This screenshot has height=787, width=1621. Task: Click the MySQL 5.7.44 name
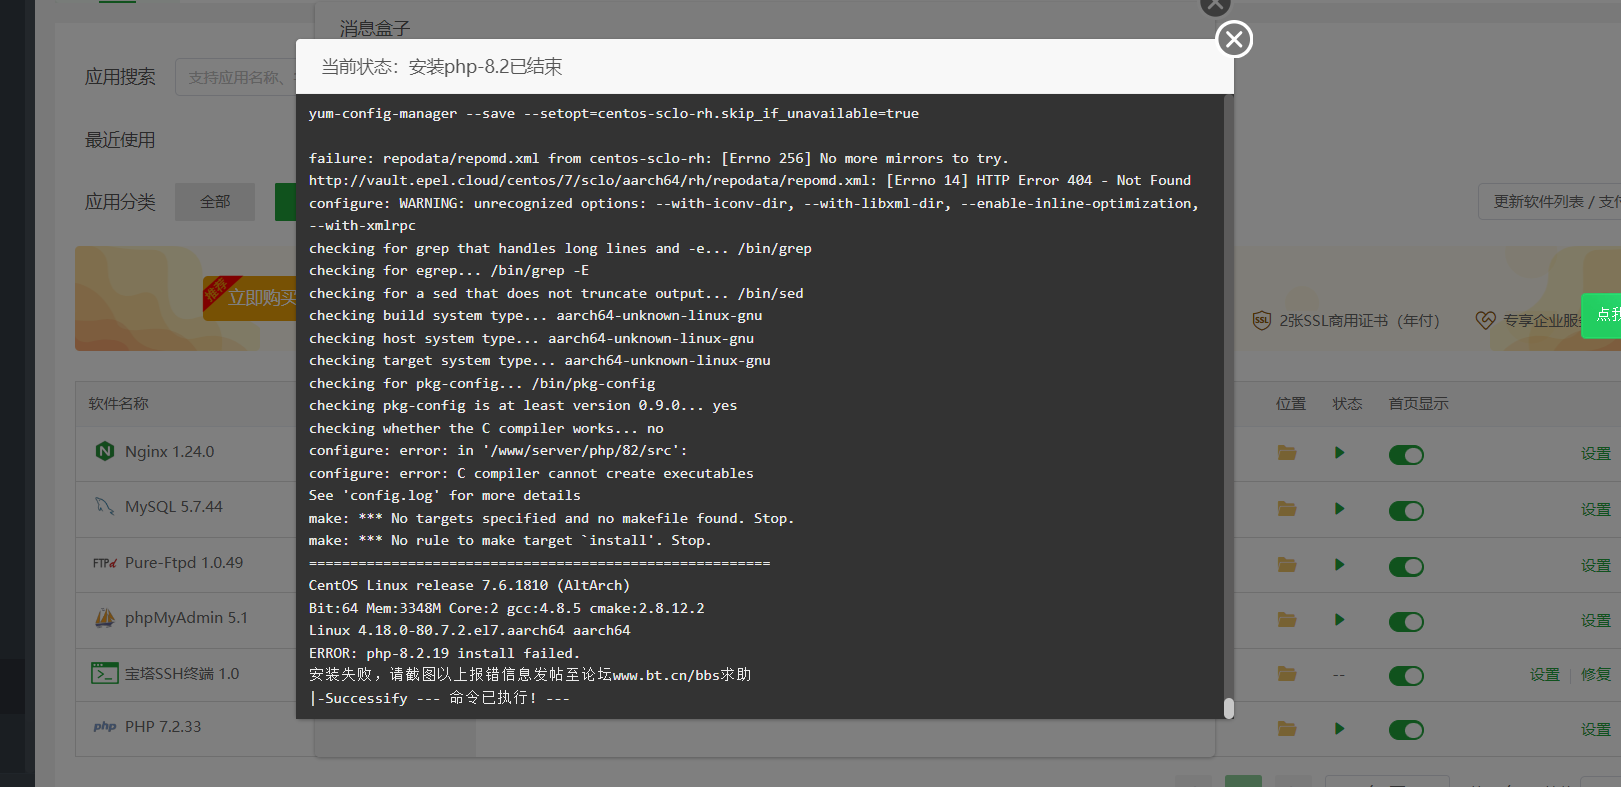[174, 507]
